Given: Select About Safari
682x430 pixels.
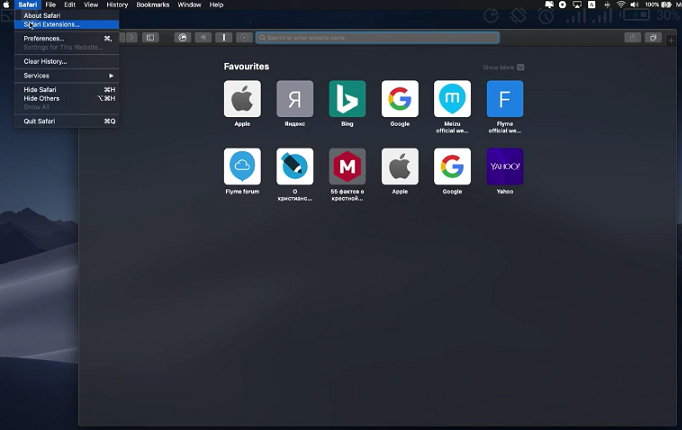Looking at the screenshot, I should point(67,15).
